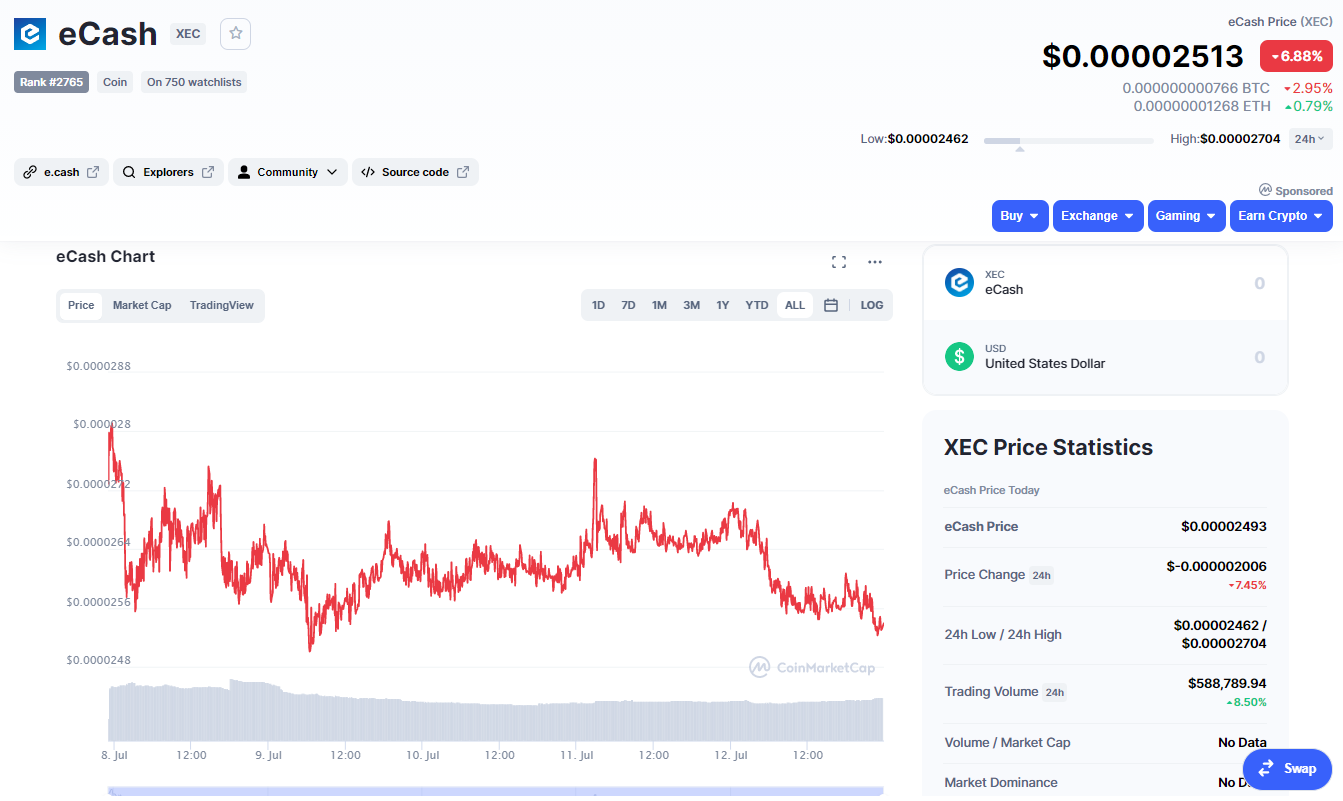
Task: Click the link icon on e.cash website button
Action: coord(31,172)
